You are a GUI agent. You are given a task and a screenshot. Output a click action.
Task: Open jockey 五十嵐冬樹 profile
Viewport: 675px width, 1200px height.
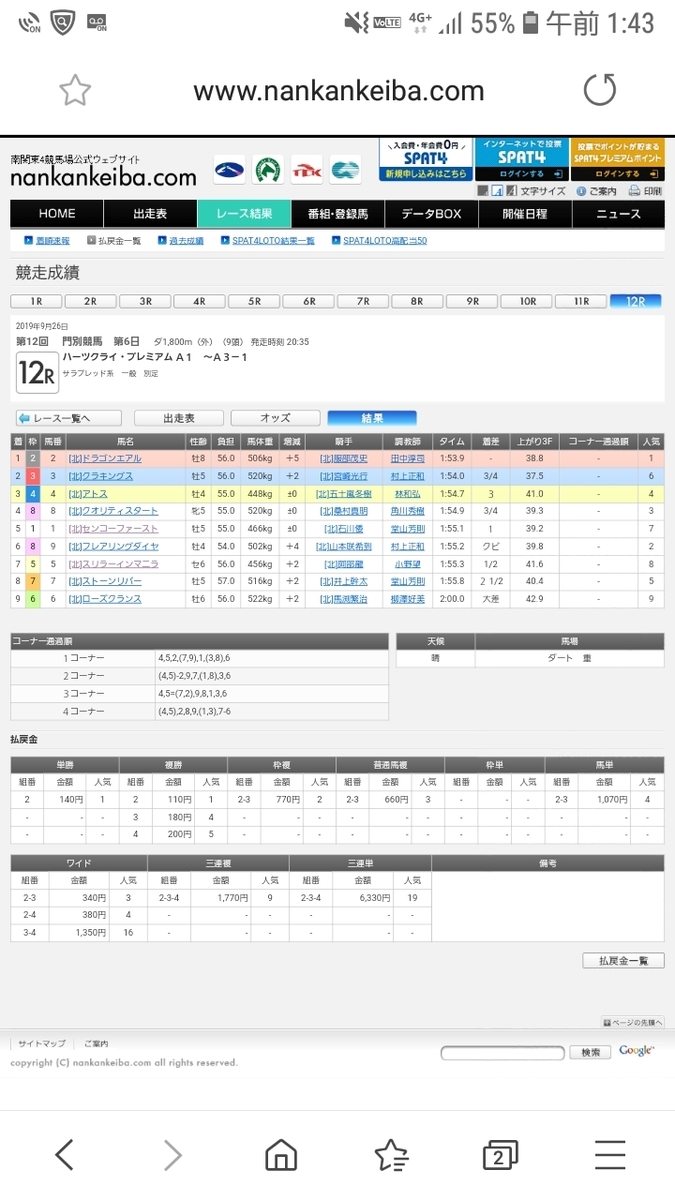[343, 494]
